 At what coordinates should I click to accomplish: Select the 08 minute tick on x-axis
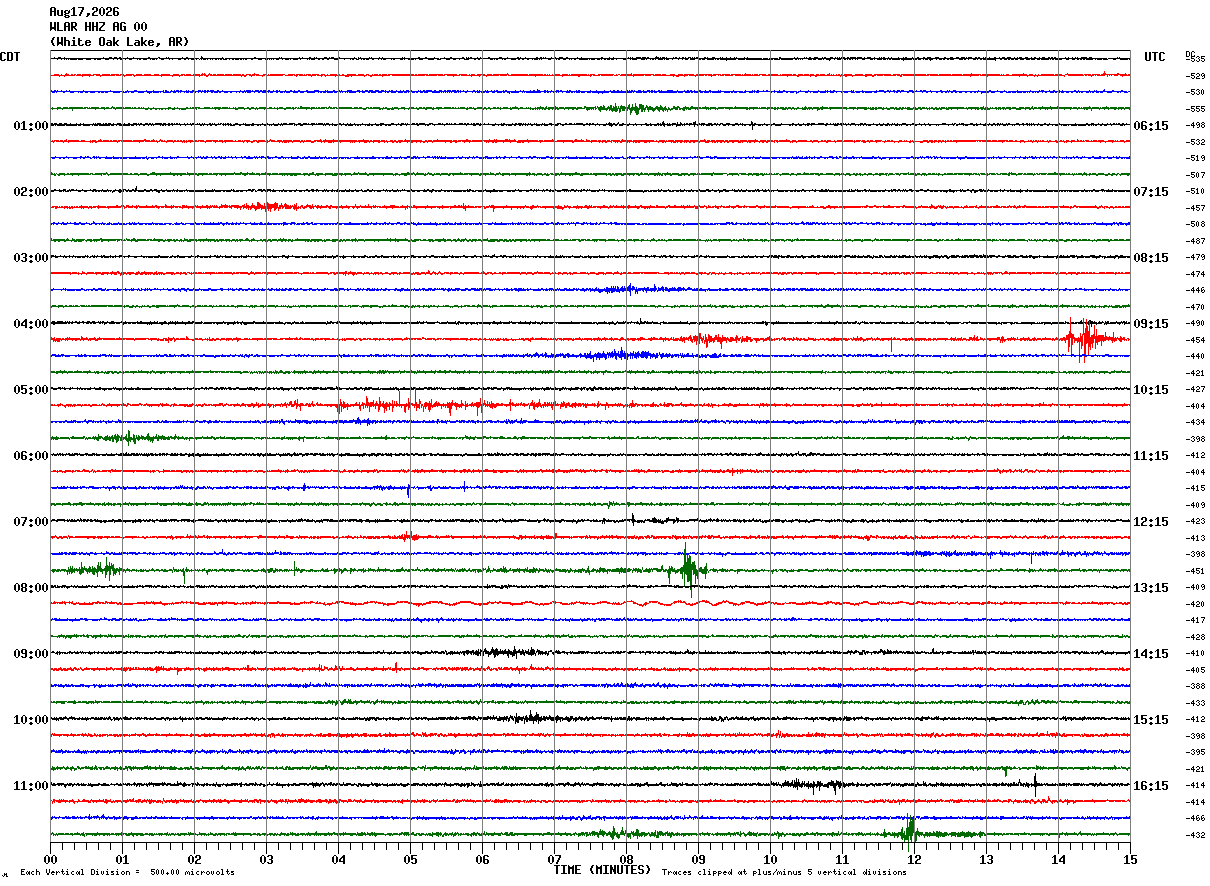pyautogui.click(x=626, y=859)
